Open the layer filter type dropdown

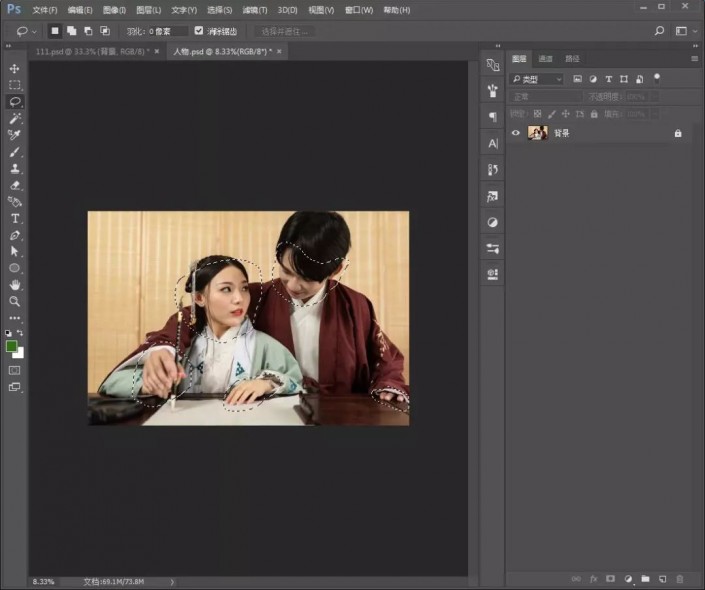[x=537, y=79]
